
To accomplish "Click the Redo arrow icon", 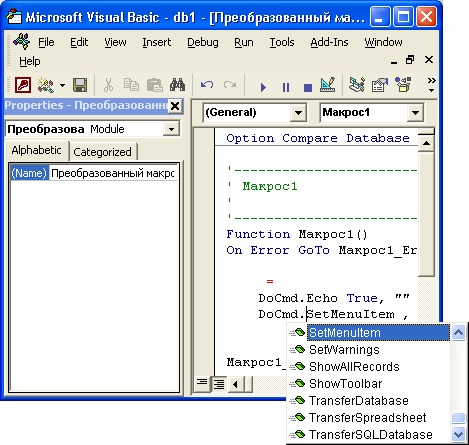I will click(230, 85).
